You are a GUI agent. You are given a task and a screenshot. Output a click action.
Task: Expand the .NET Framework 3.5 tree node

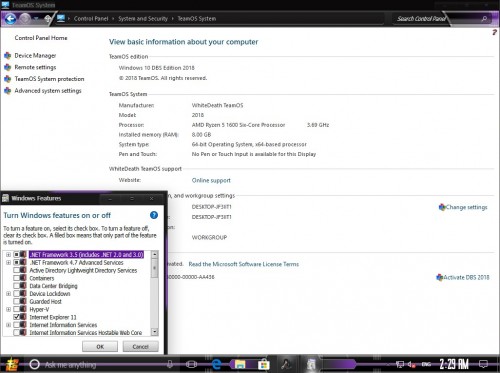(x=8, y=255)
